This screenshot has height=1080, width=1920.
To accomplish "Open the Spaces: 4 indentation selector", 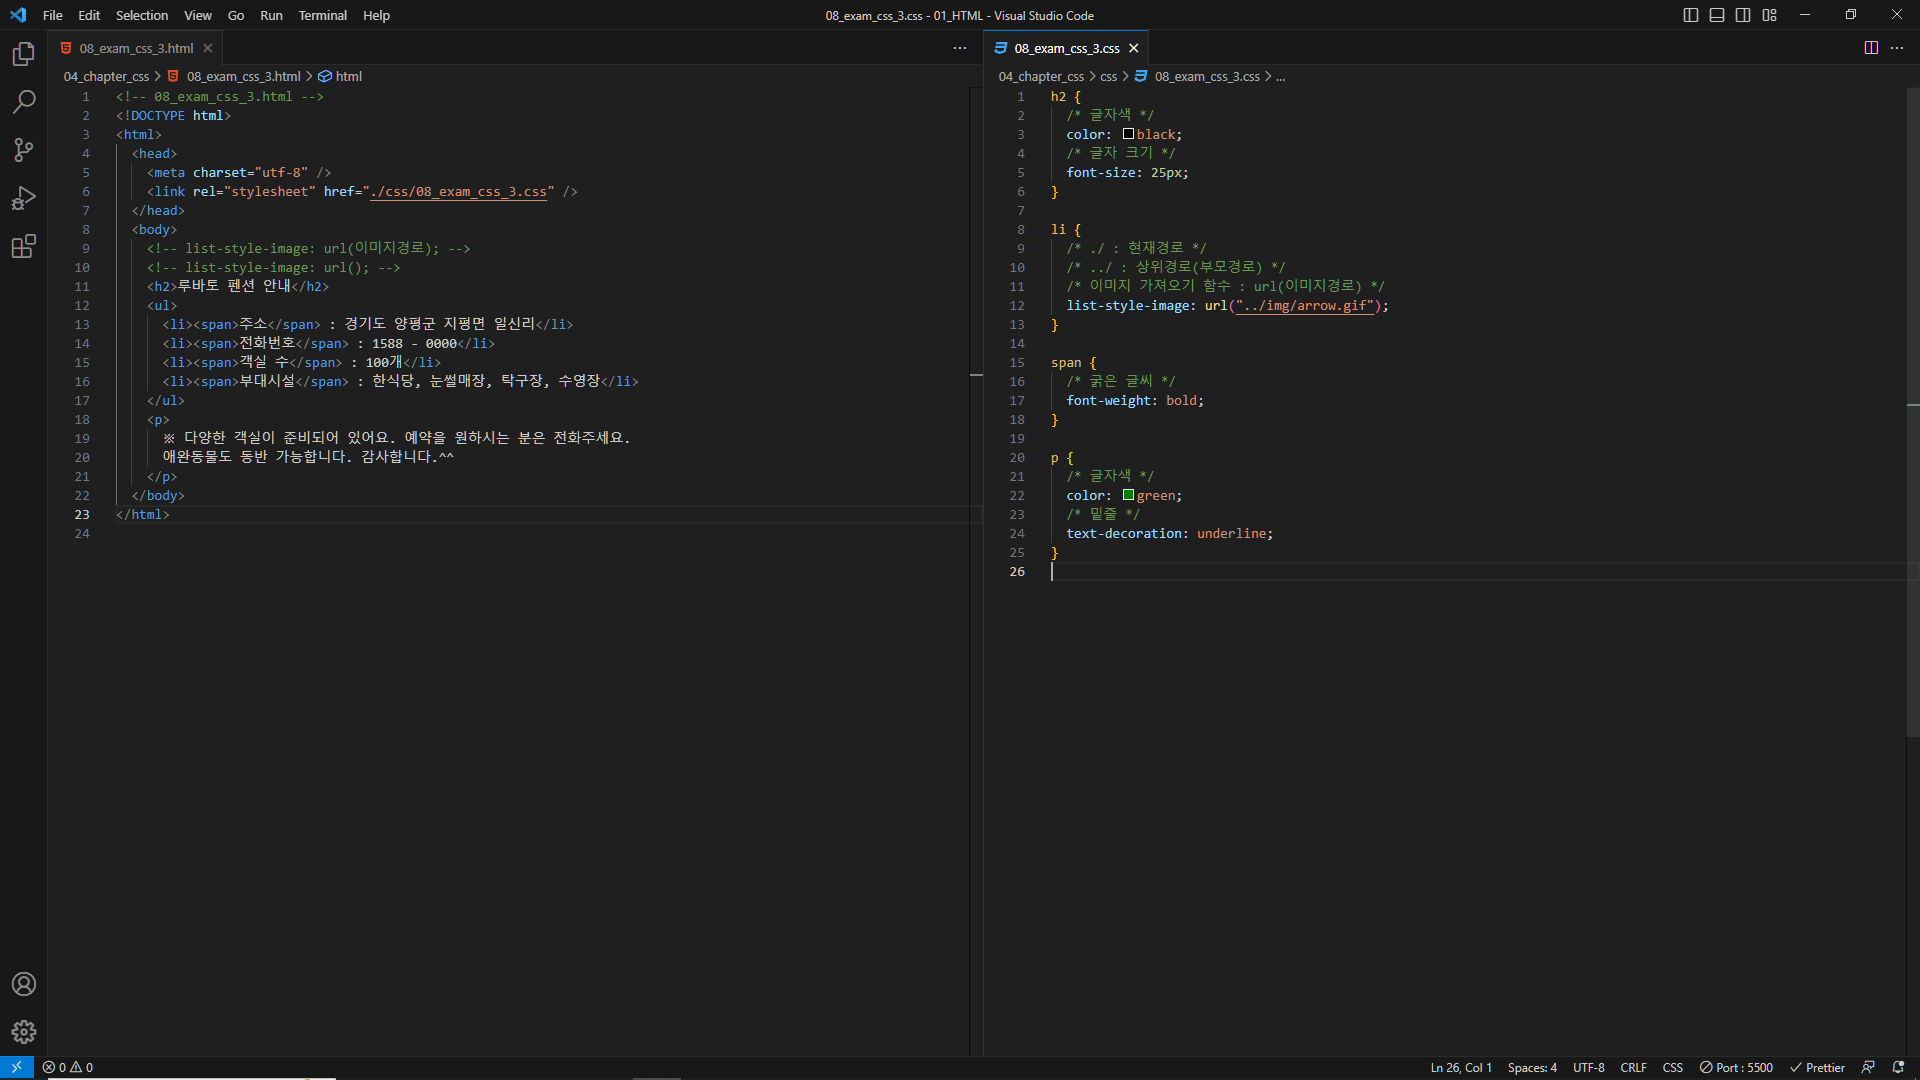I will [1532, 1068].
